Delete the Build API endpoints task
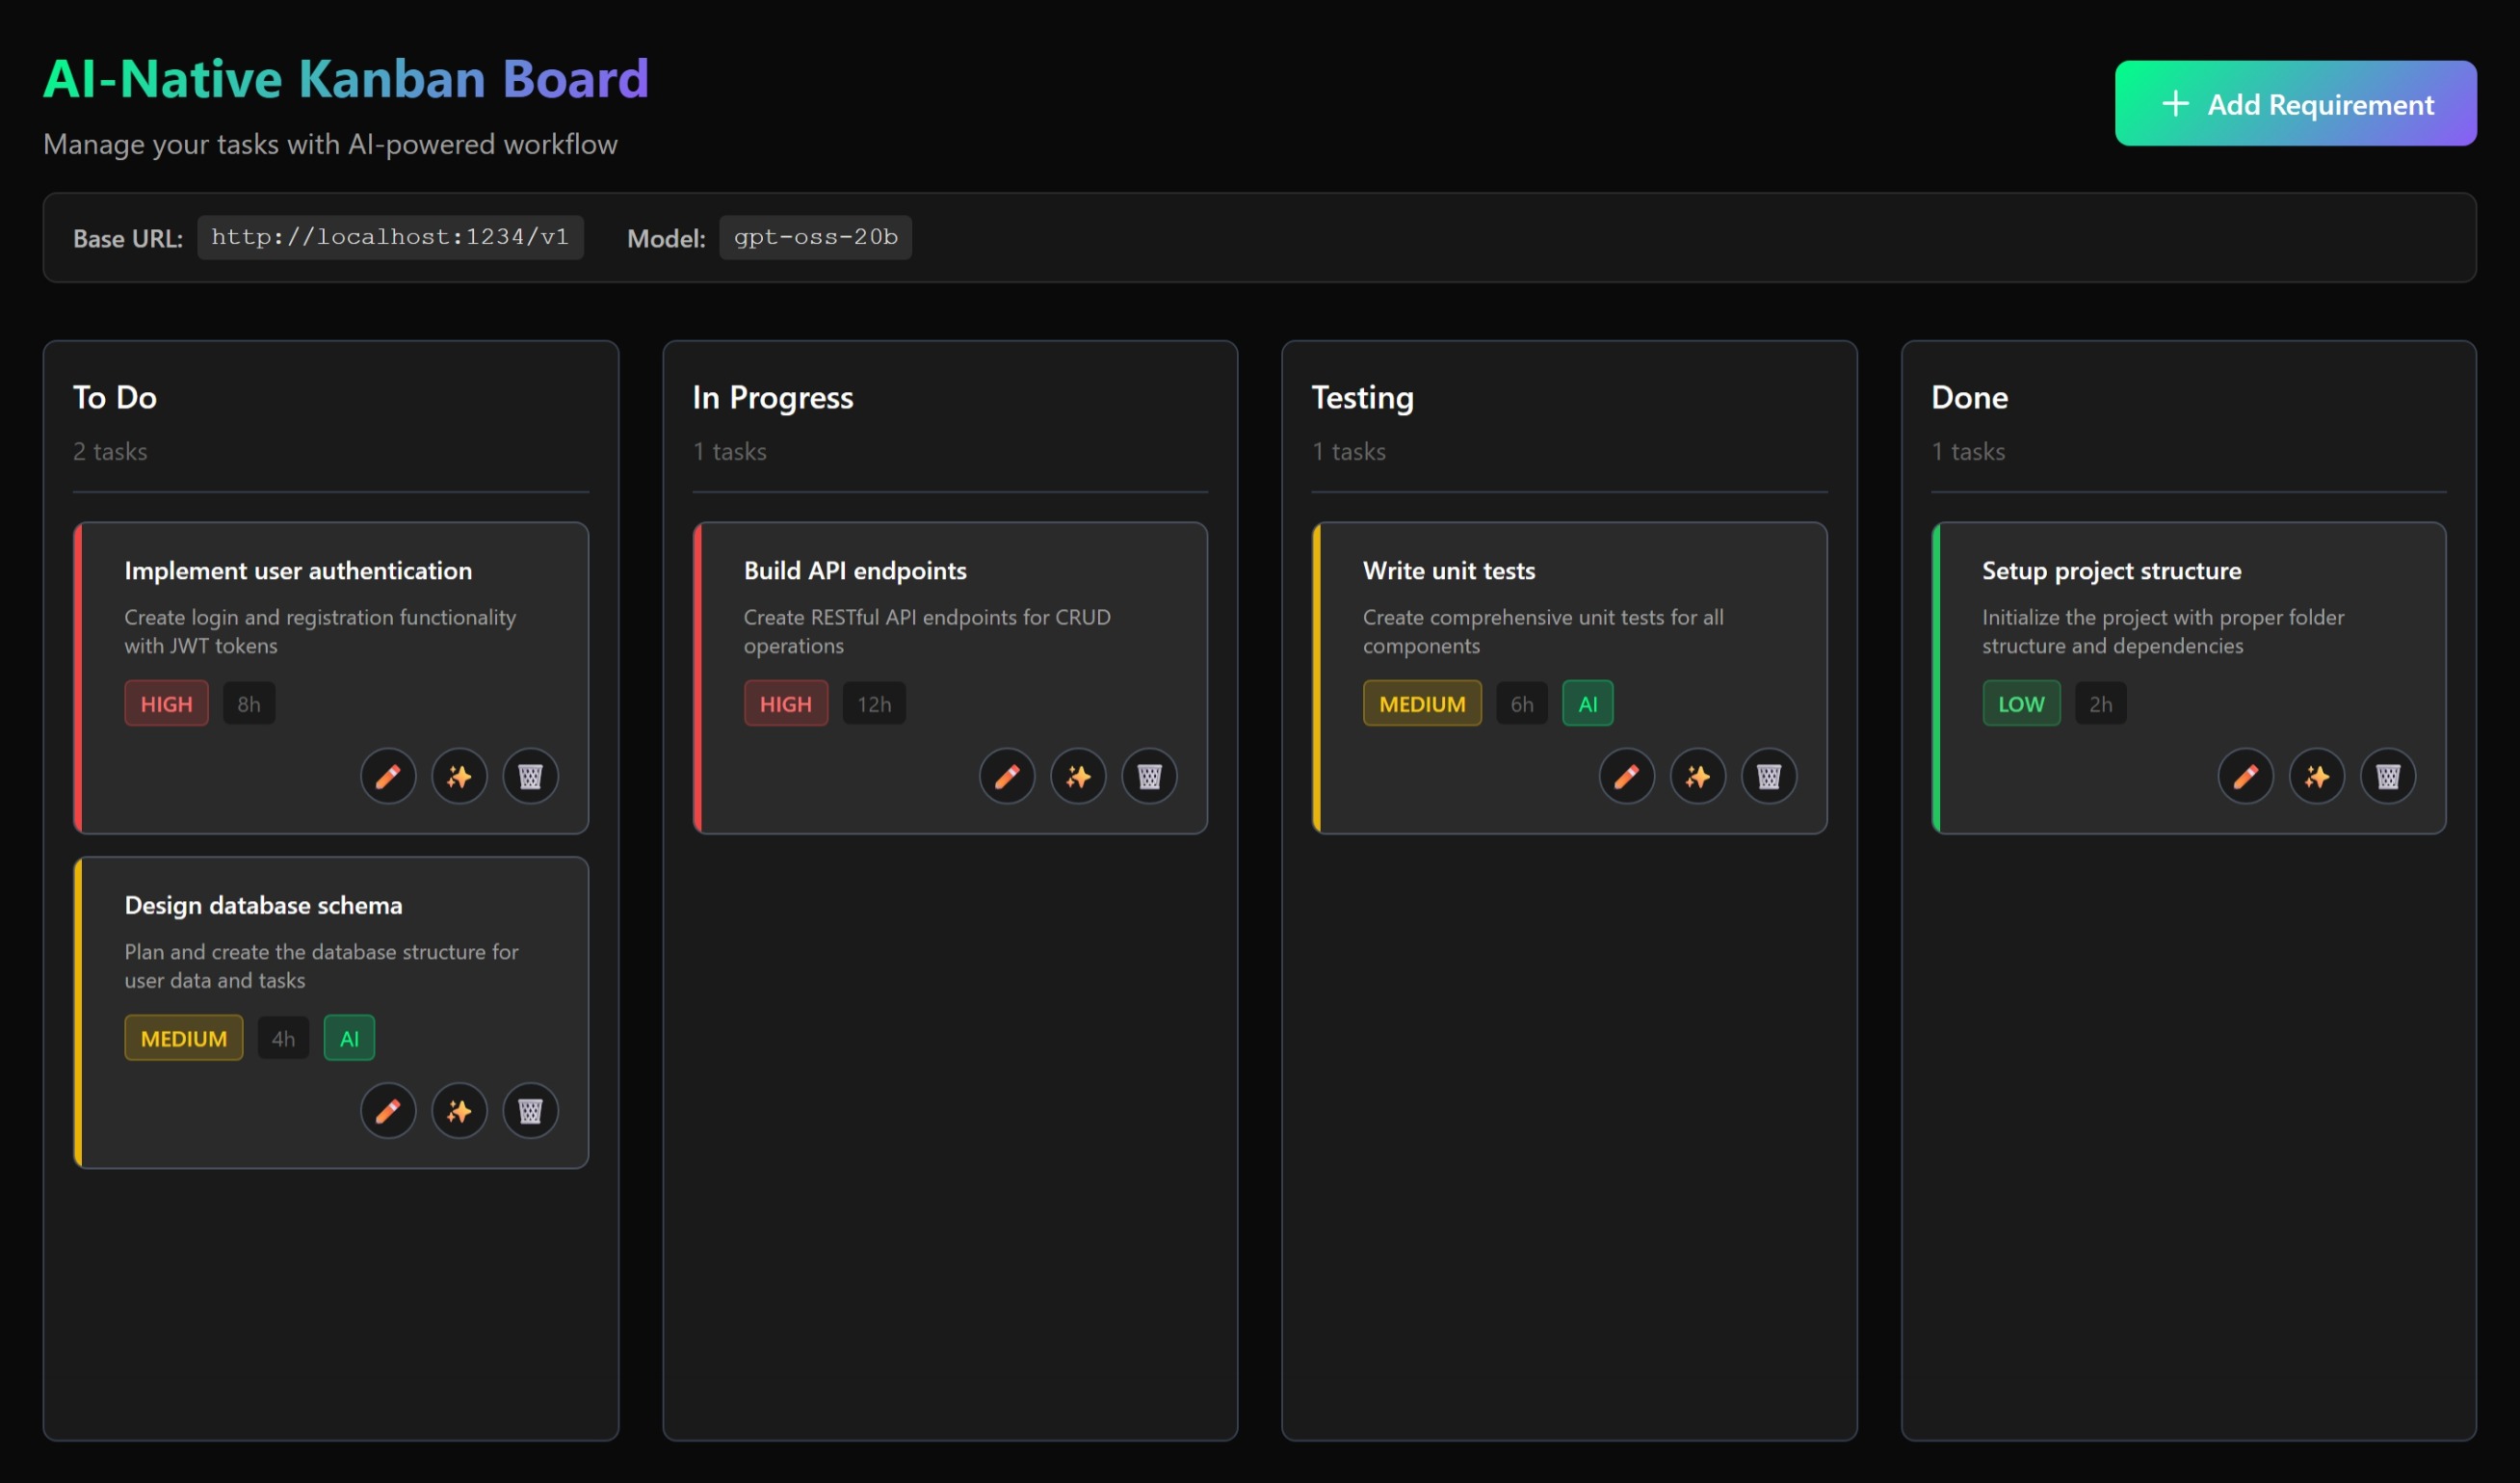Viewport: 2520px width, 1483px height. point(1149,776)
